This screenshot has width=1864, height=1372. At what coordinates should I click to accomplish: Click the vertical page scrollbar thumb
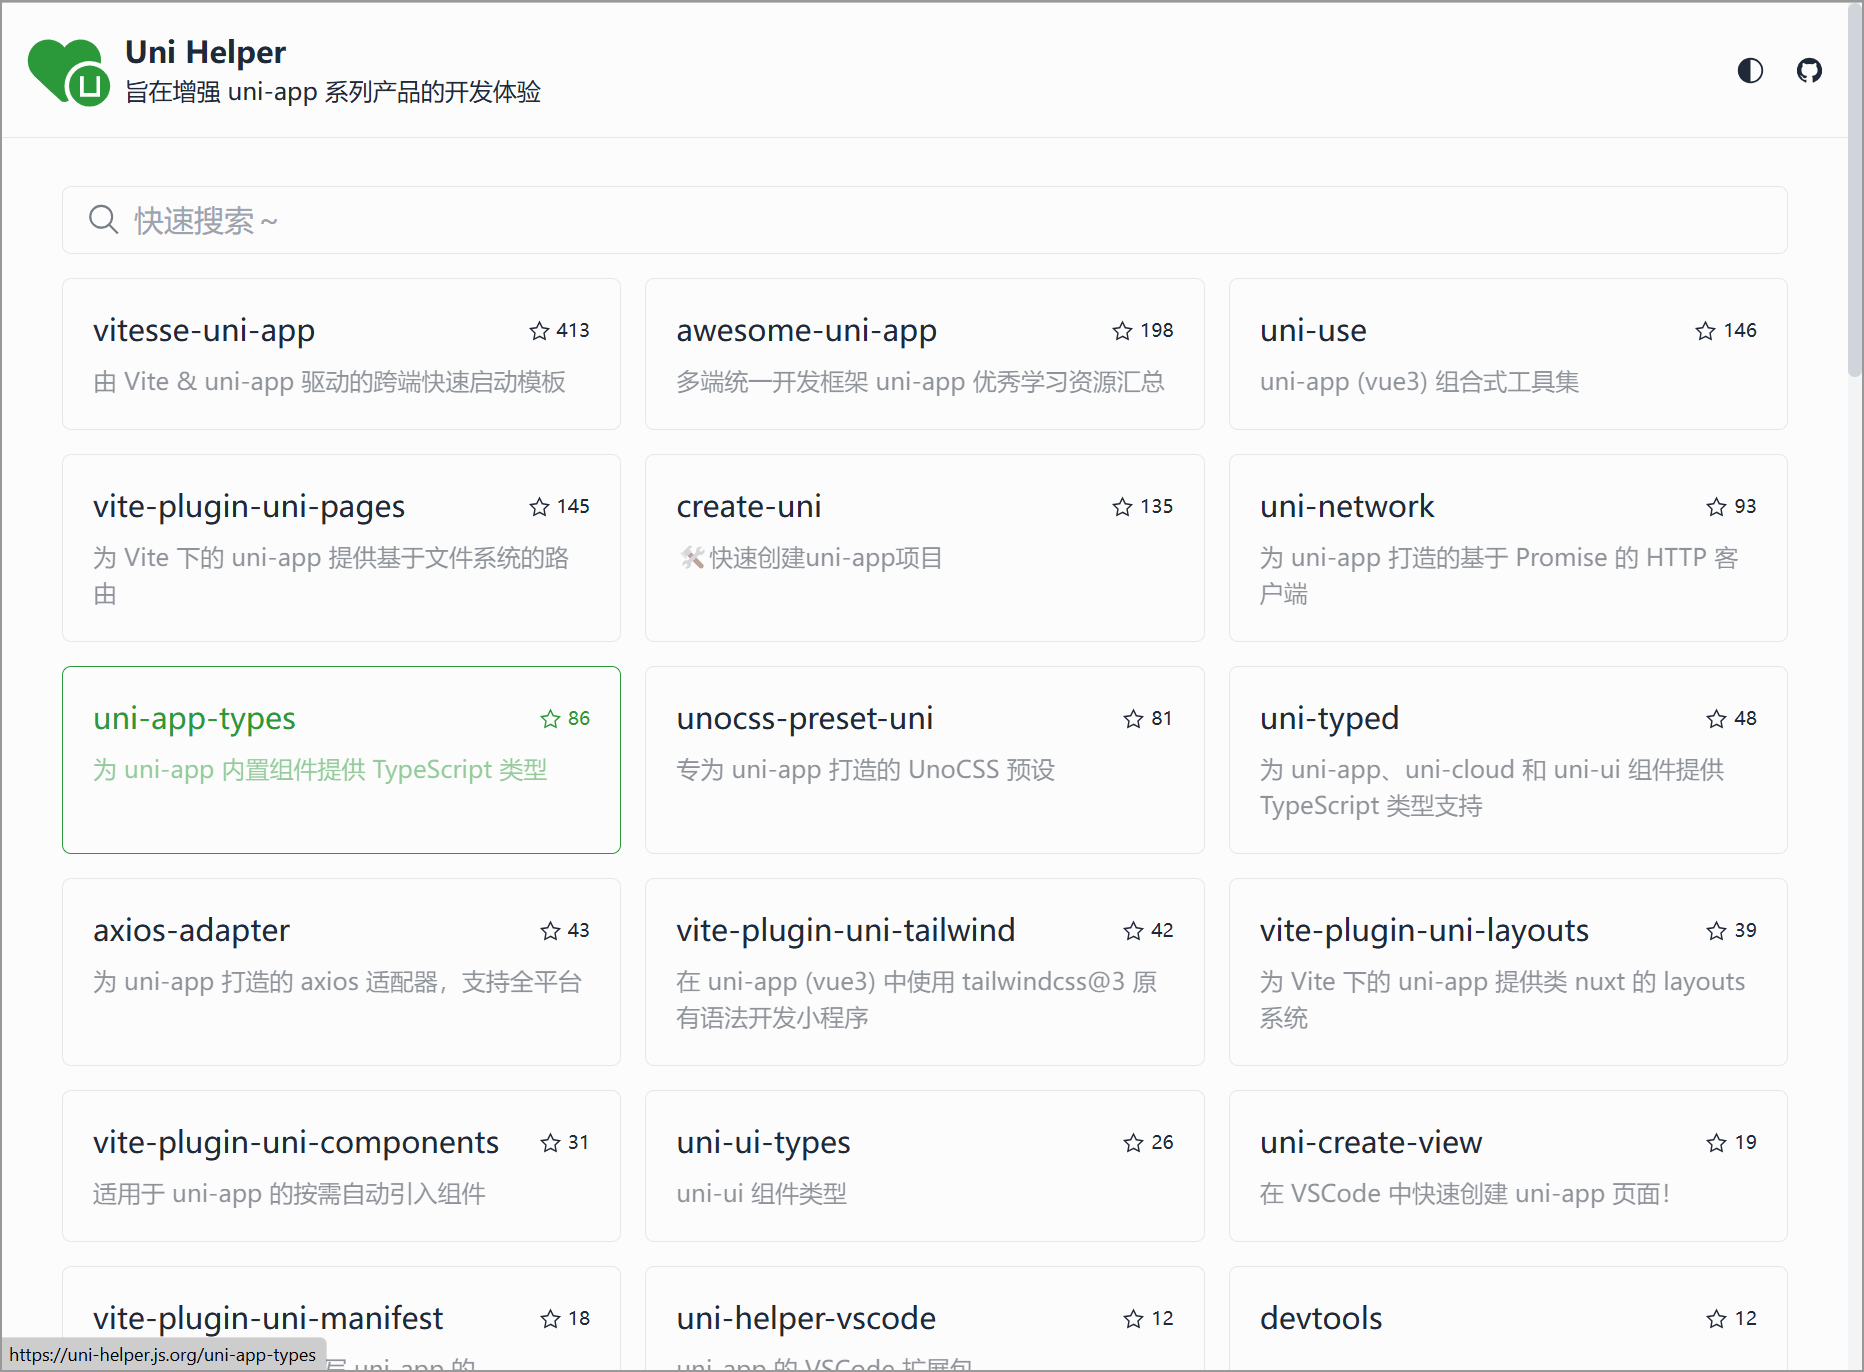tap(1855, 190)
